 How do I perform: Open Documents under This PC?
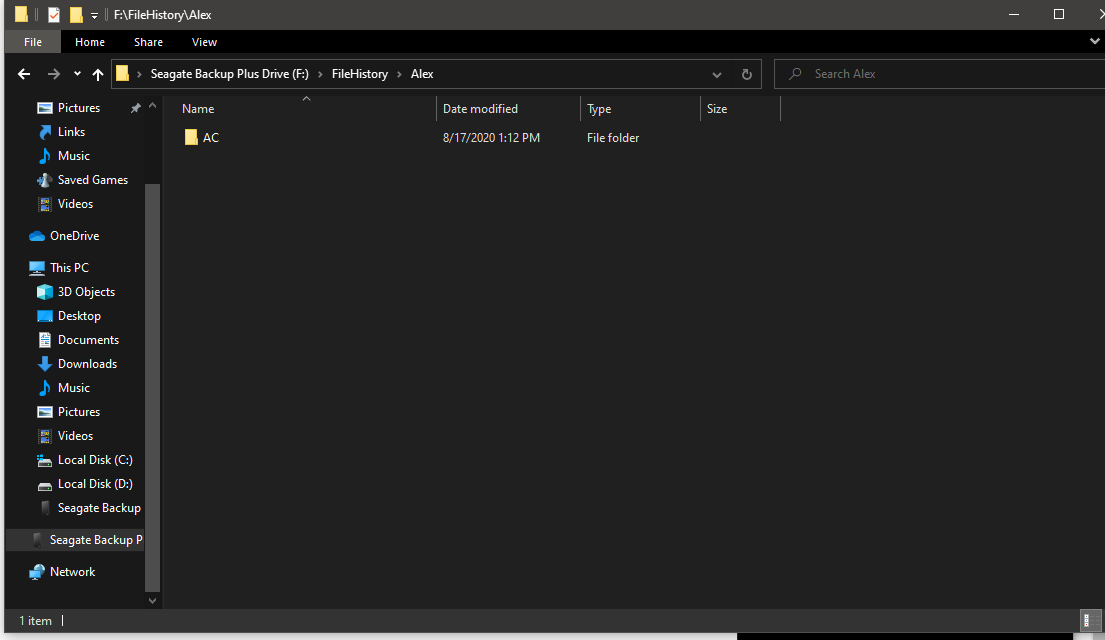87,339
